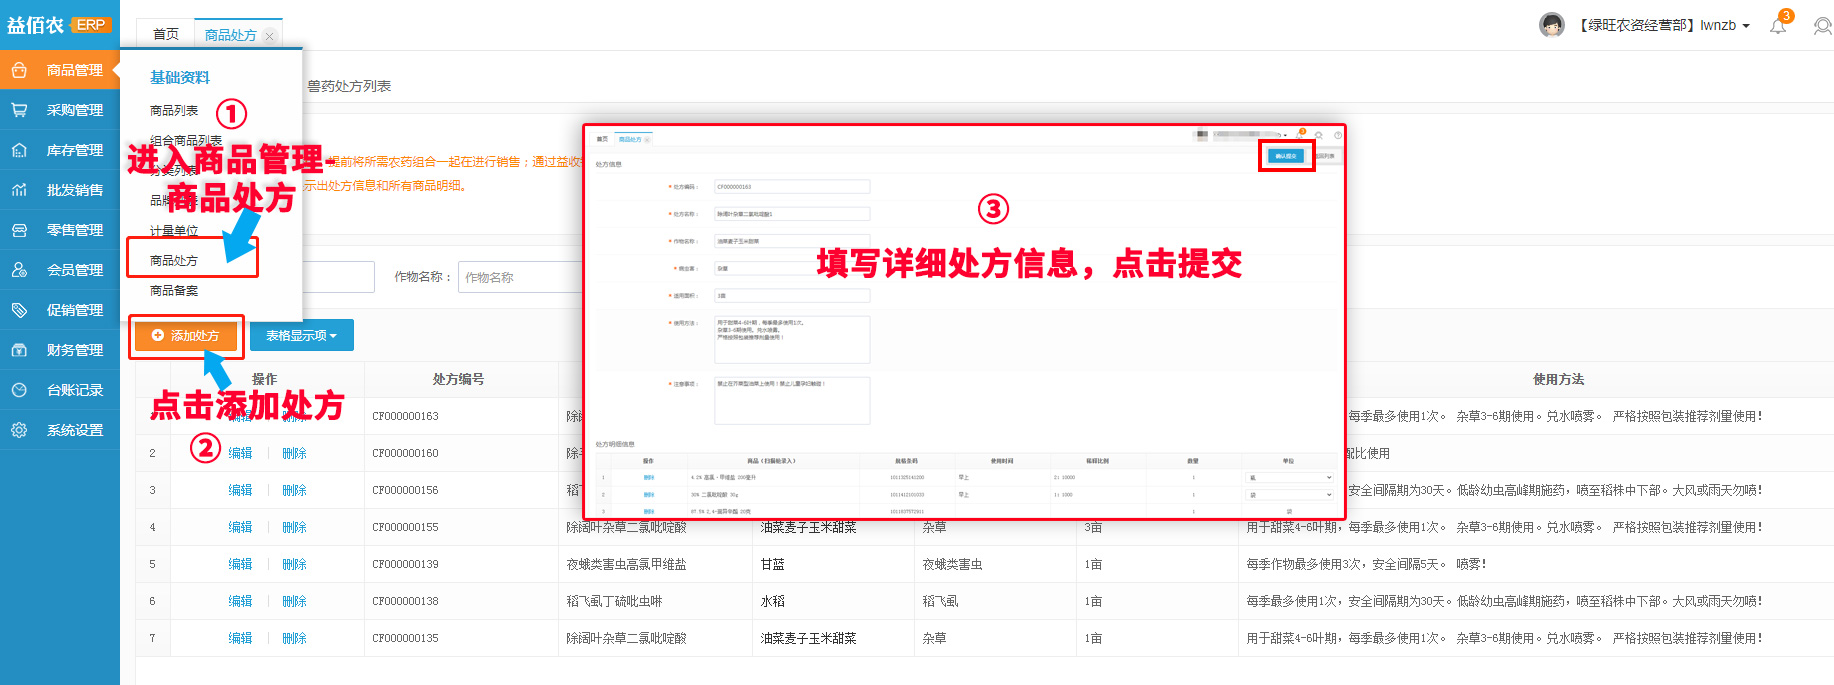Switch to the 首页 tab

tap(165, 35)
